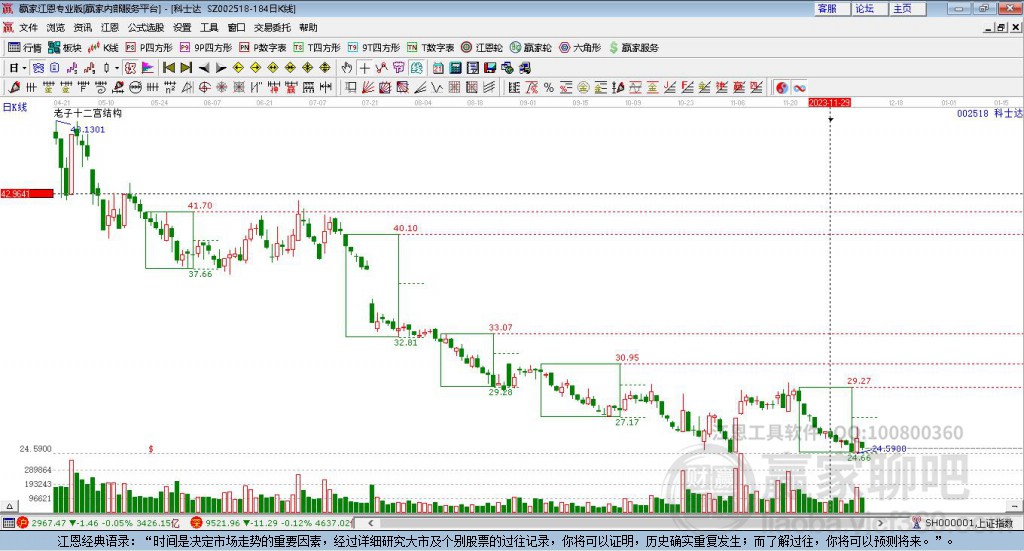
Task: Expand the 日 period dropdown
Action: point(24,68)
